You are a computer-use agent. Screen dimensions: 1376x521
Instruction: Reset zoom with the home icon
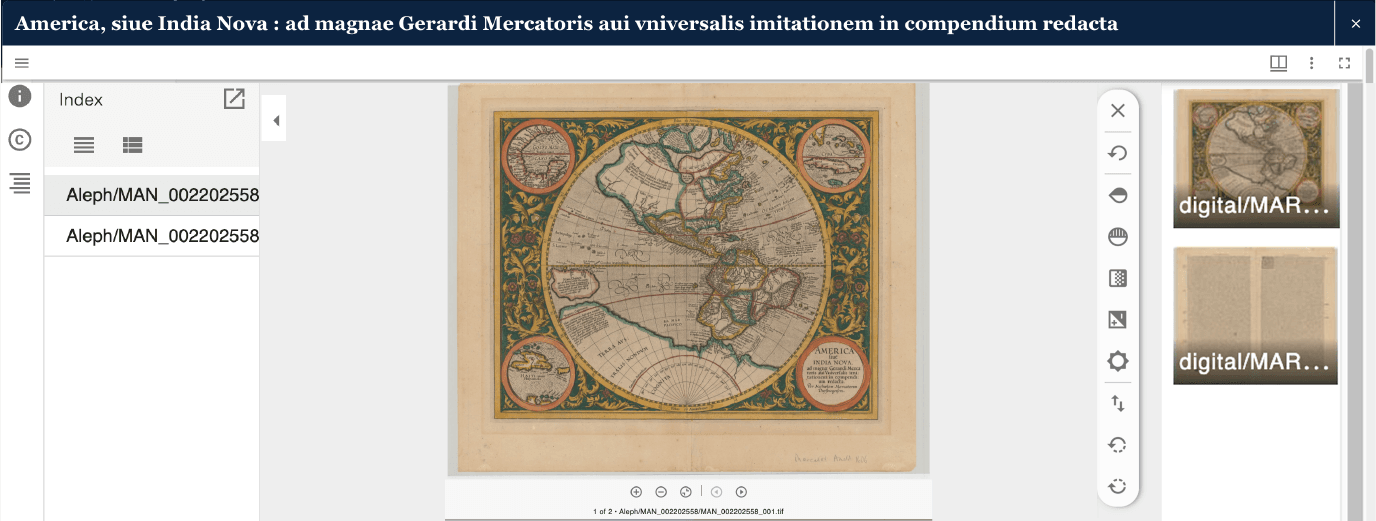686,492
